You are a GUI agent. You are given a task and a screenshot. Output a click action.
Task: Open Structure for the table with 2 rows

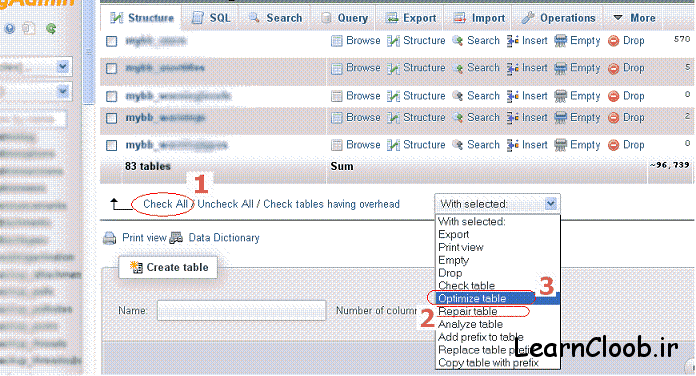click(x=416, y=118)
